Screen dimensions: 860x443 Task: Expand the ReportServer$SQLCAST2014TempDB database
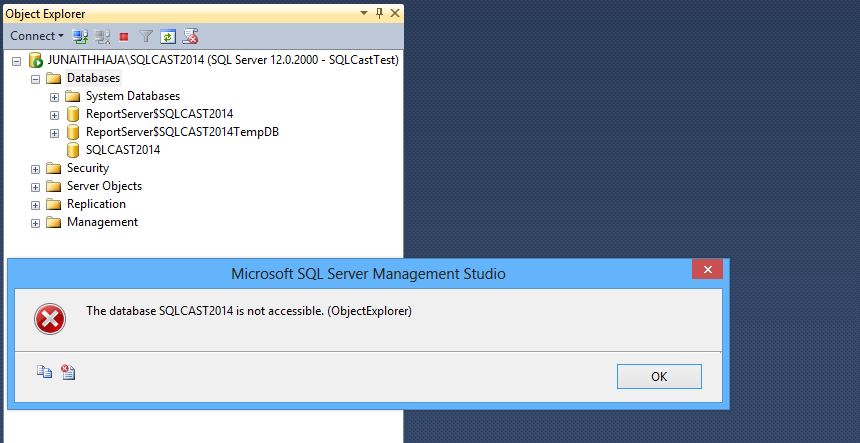54,133
